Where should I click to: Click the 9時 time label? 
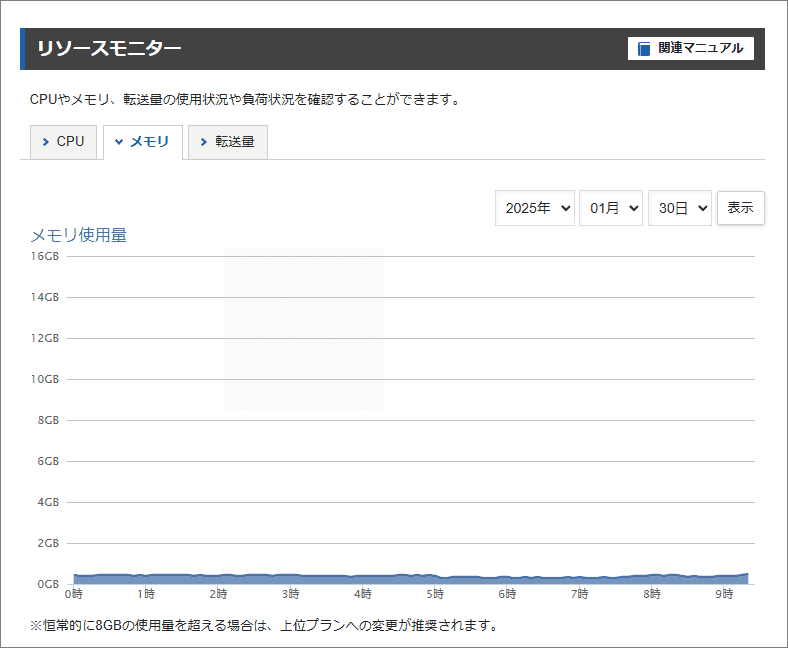pyautogui.click(x=724, y=594)
